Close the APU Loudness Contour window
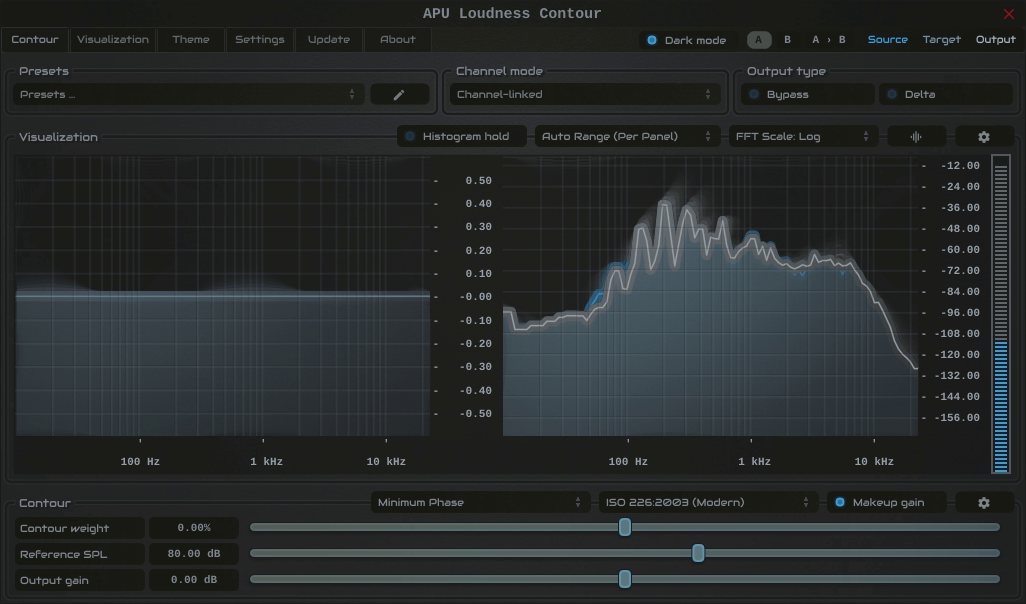 click(x=1008, y=14)
